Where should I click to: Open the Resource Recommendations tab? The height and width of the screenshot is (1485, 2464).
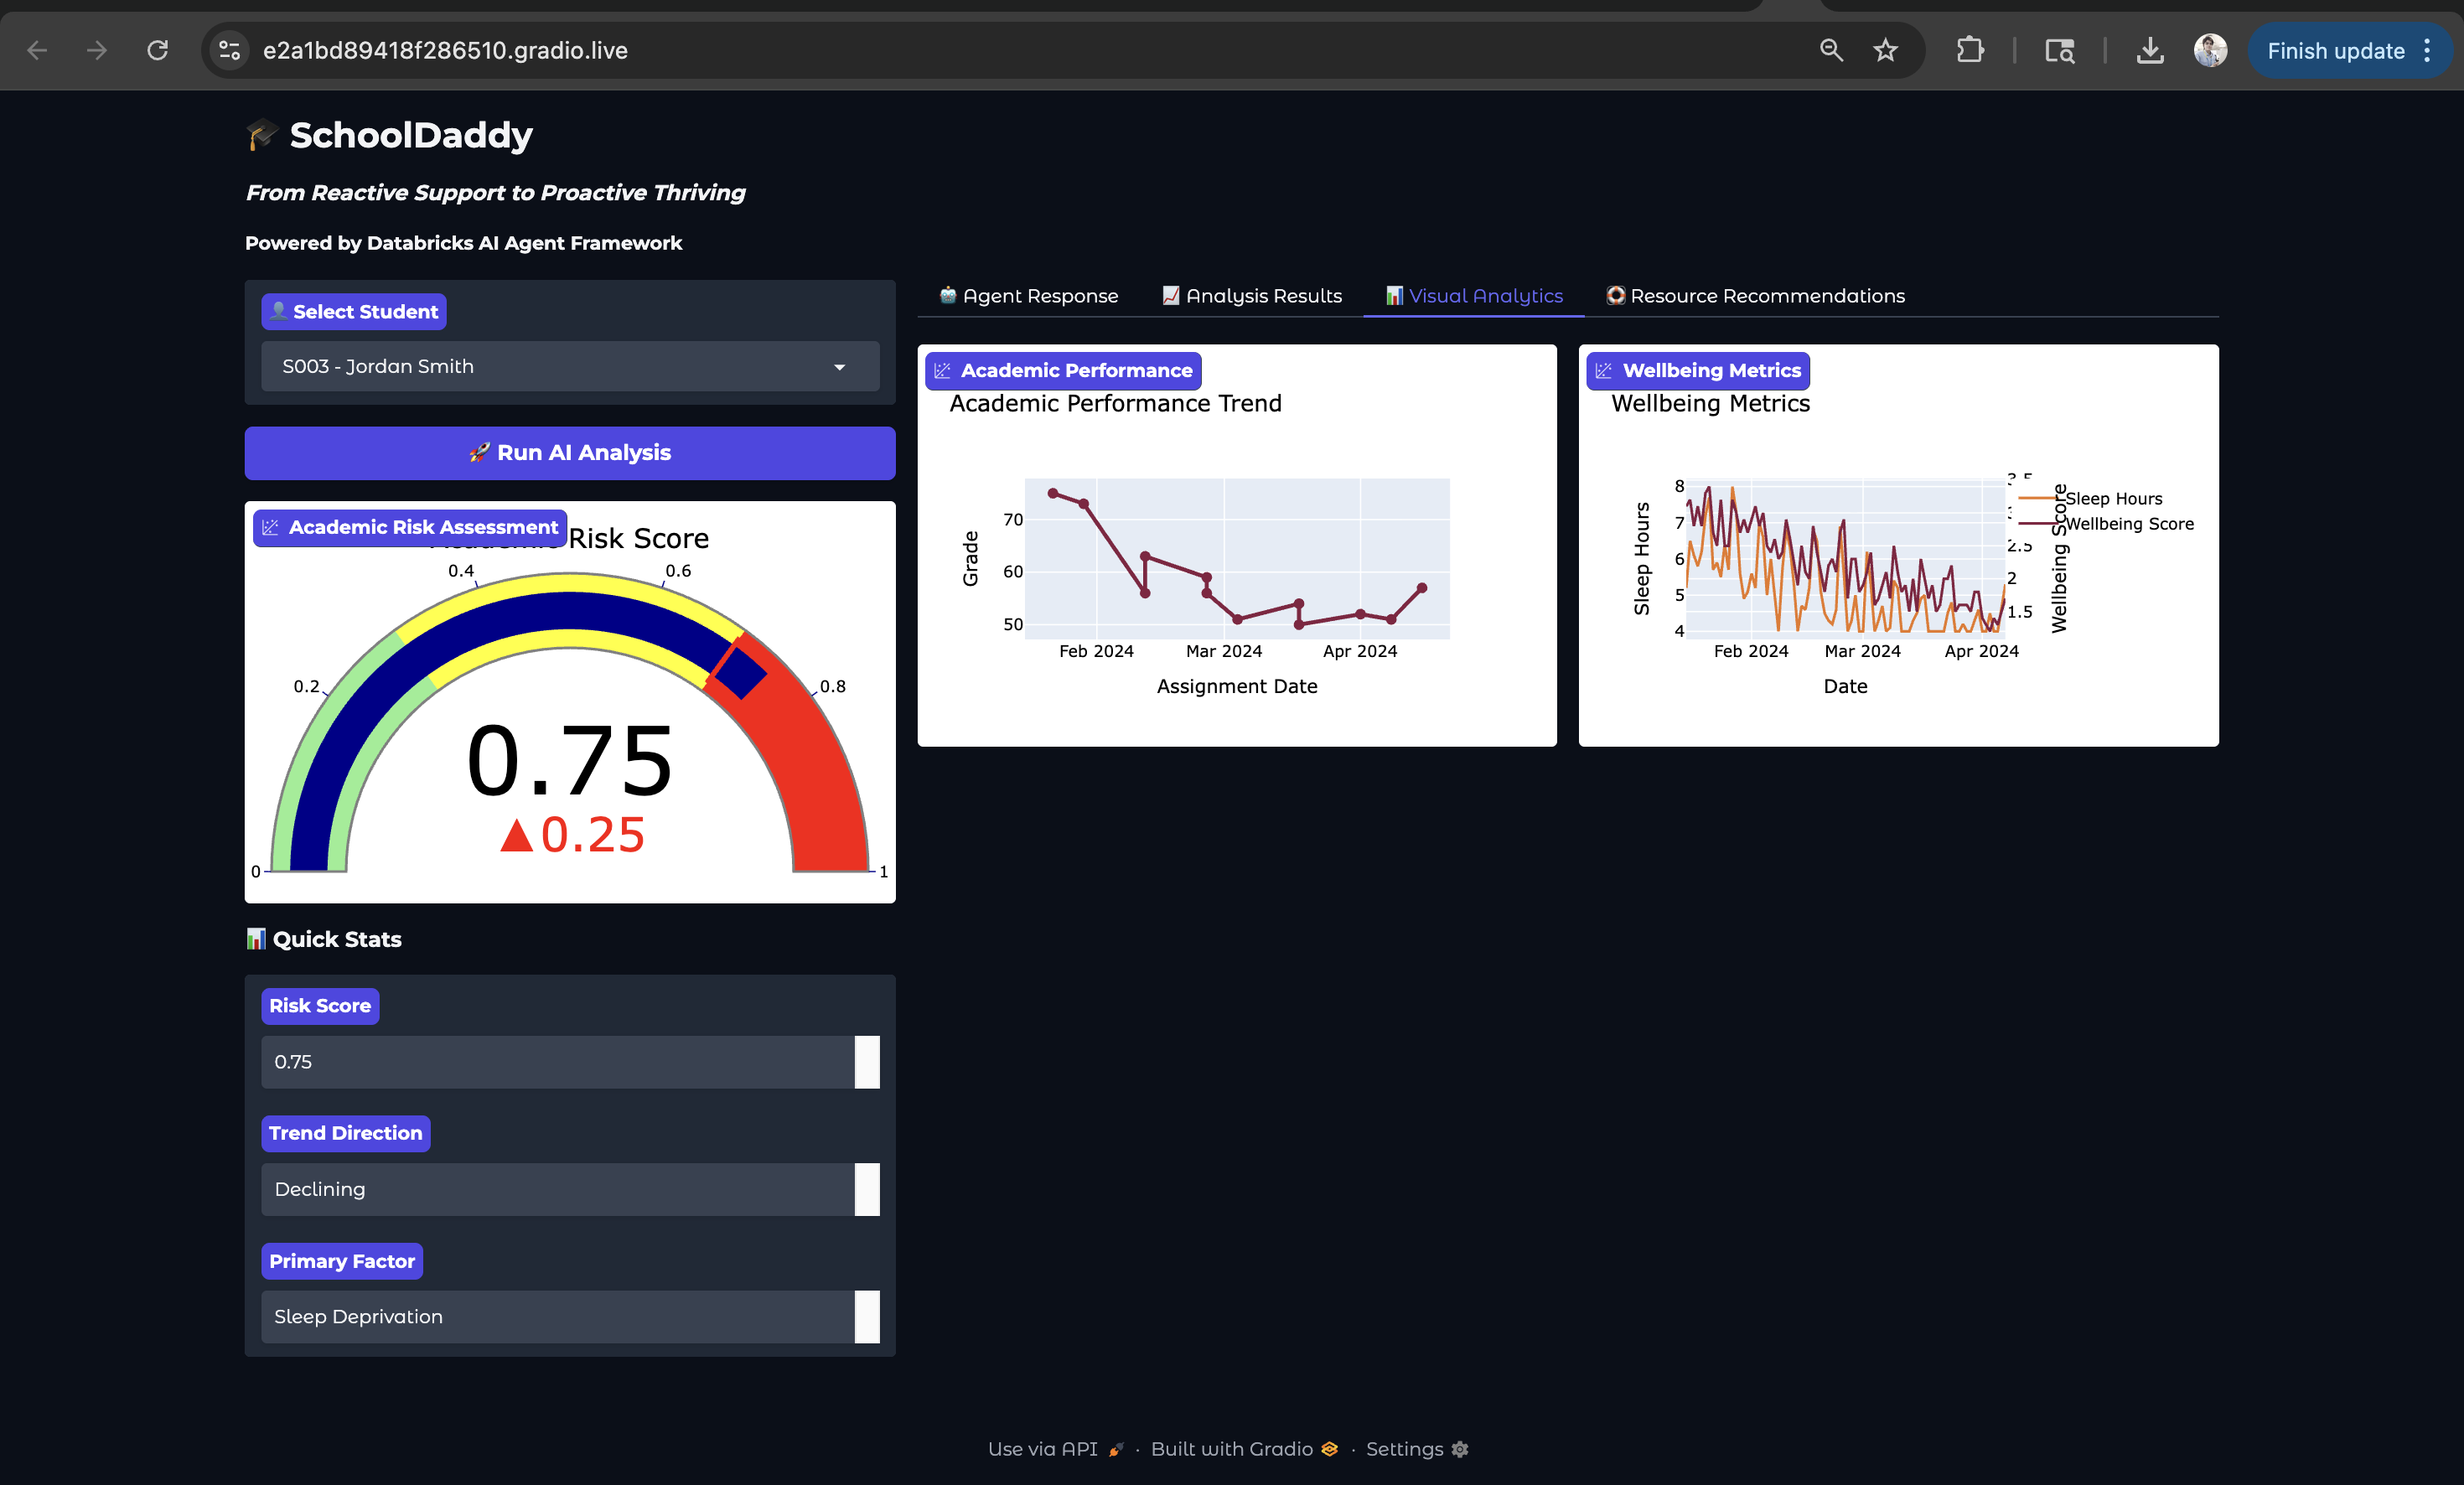1755,296
